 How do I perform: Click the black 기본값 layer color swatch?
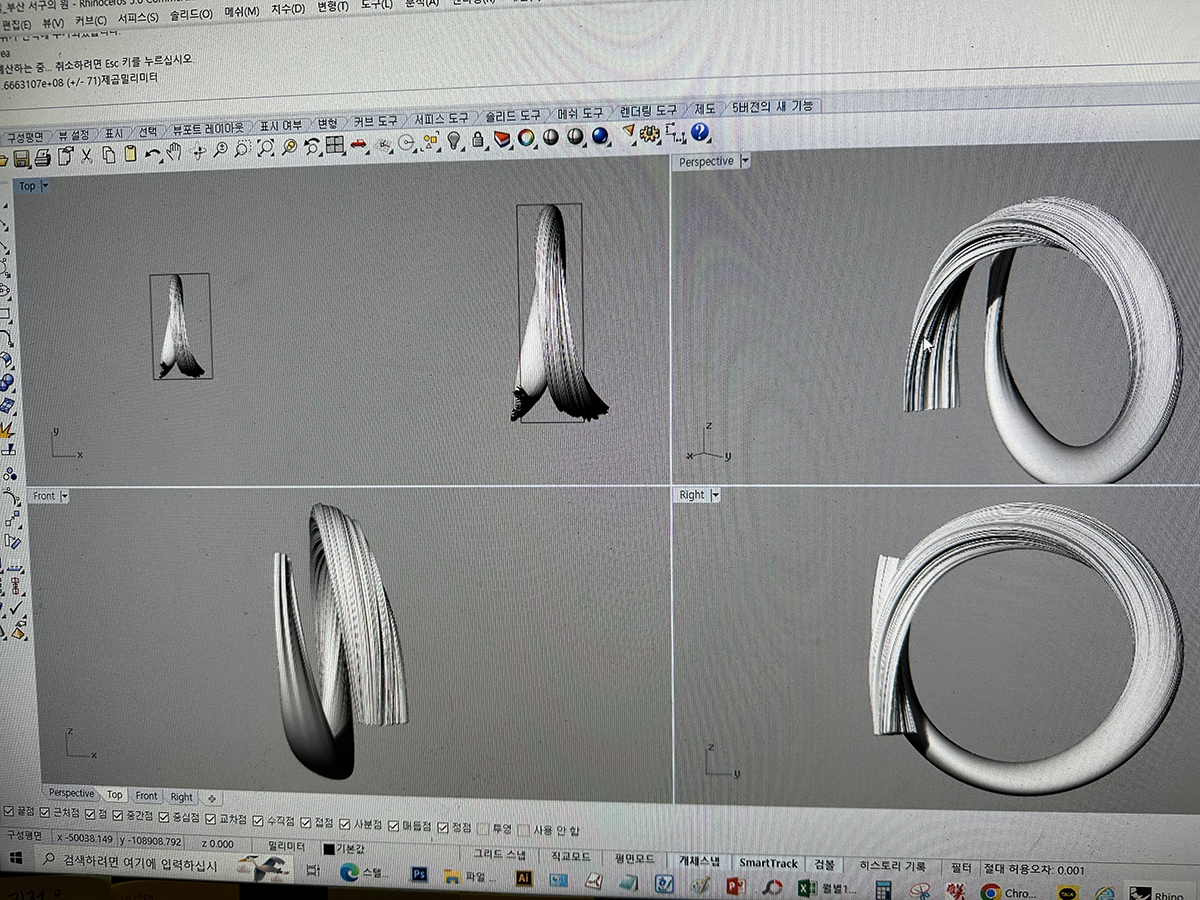[x=329, y=848]
